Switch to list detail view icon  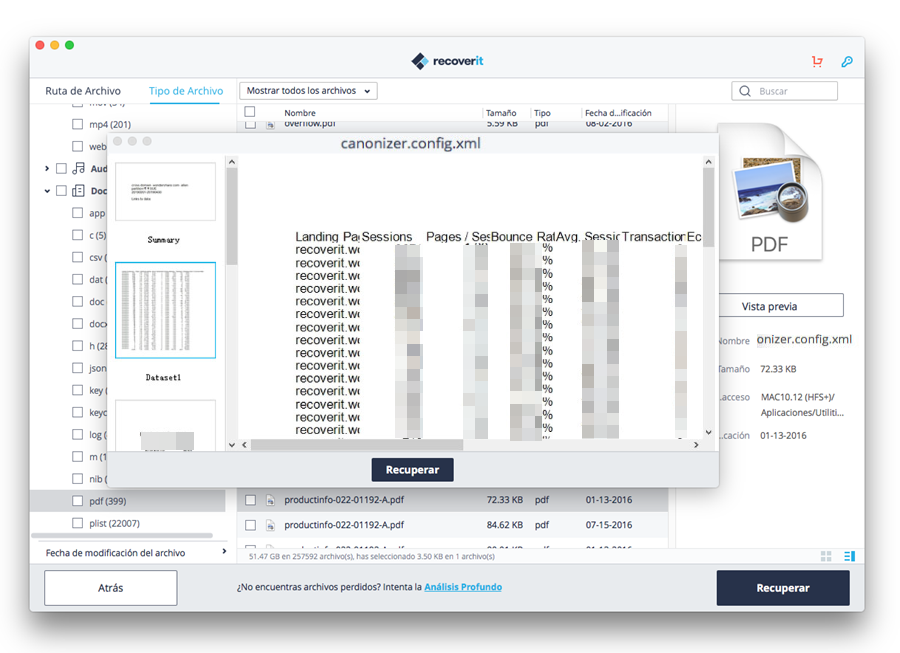[849, 556]
